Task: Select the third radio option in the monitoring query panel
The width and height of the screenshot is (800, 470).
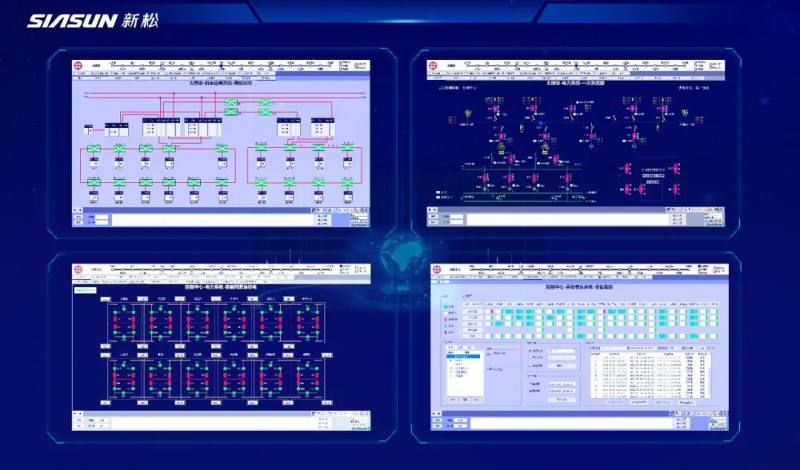Action: [530, 366]
